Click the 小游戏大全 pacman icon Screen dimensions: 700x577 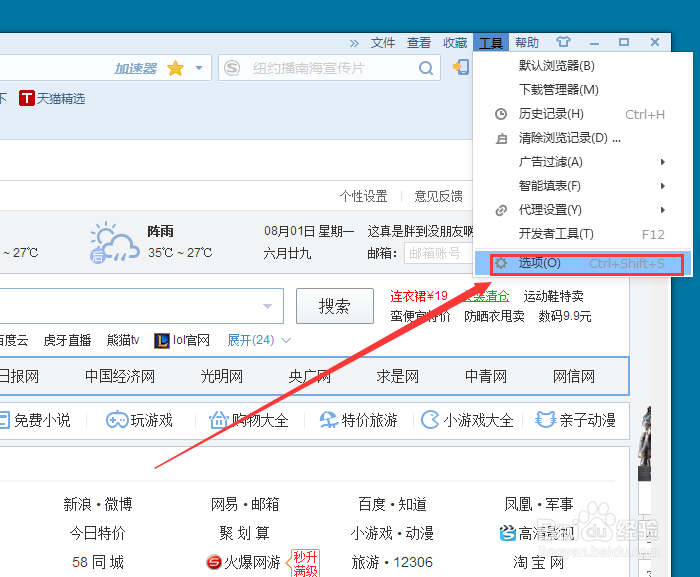[x=430, y=420]
